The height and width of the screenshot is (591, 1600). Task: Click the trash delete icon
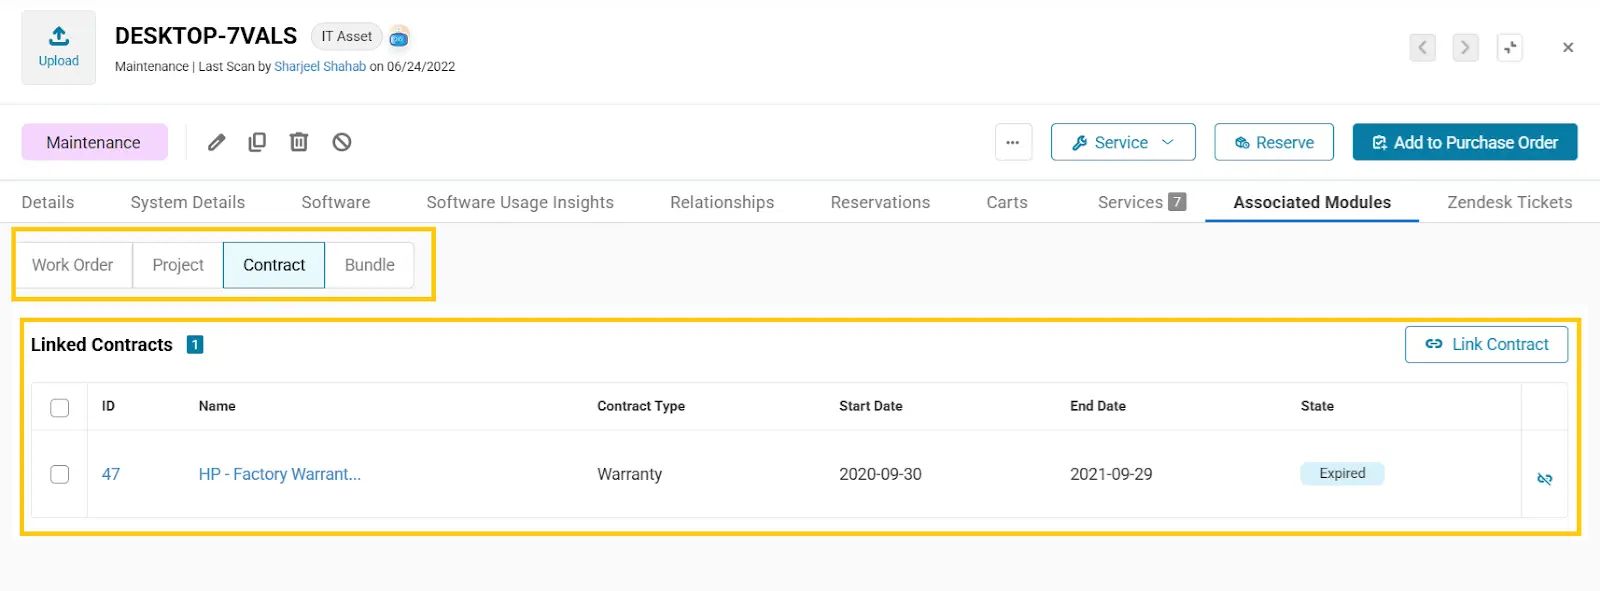tap(298, 142)
